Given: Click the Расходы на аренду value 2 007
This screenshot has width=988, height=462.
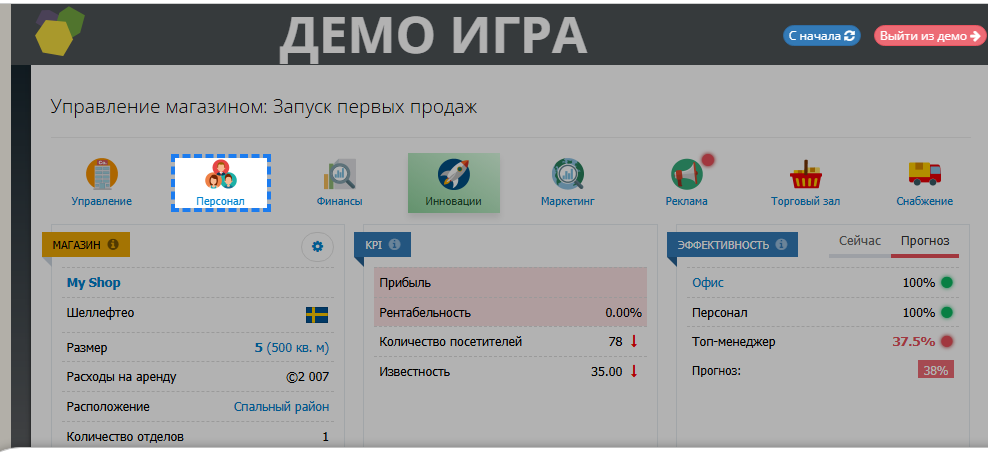Looking at the screenshot, I should (307, 378).
